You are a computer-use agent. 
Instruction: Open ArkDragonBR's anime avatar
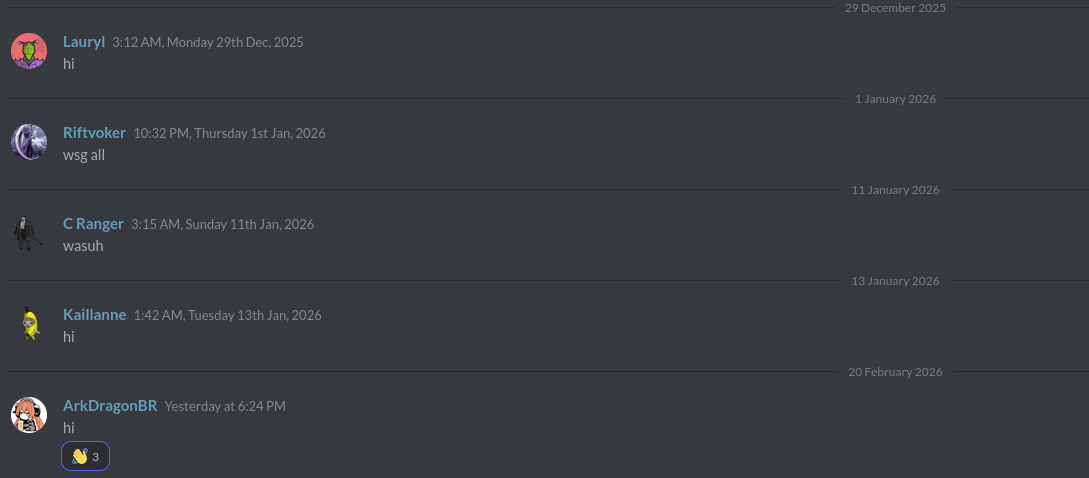point(29,415)
